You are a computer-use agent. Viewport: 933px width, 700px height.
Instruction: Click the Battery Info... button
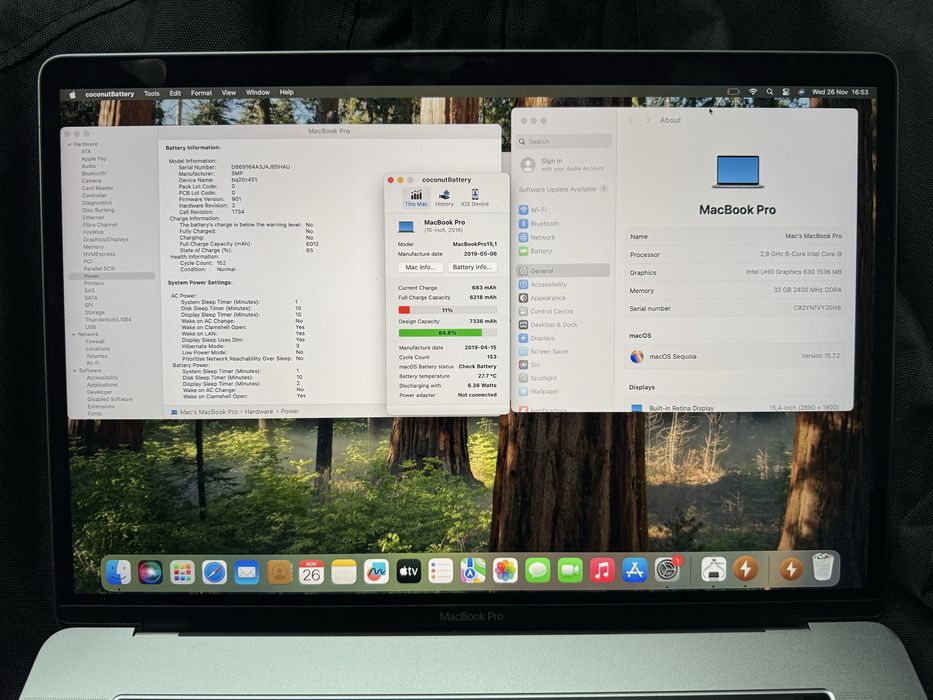pos(472,267)
